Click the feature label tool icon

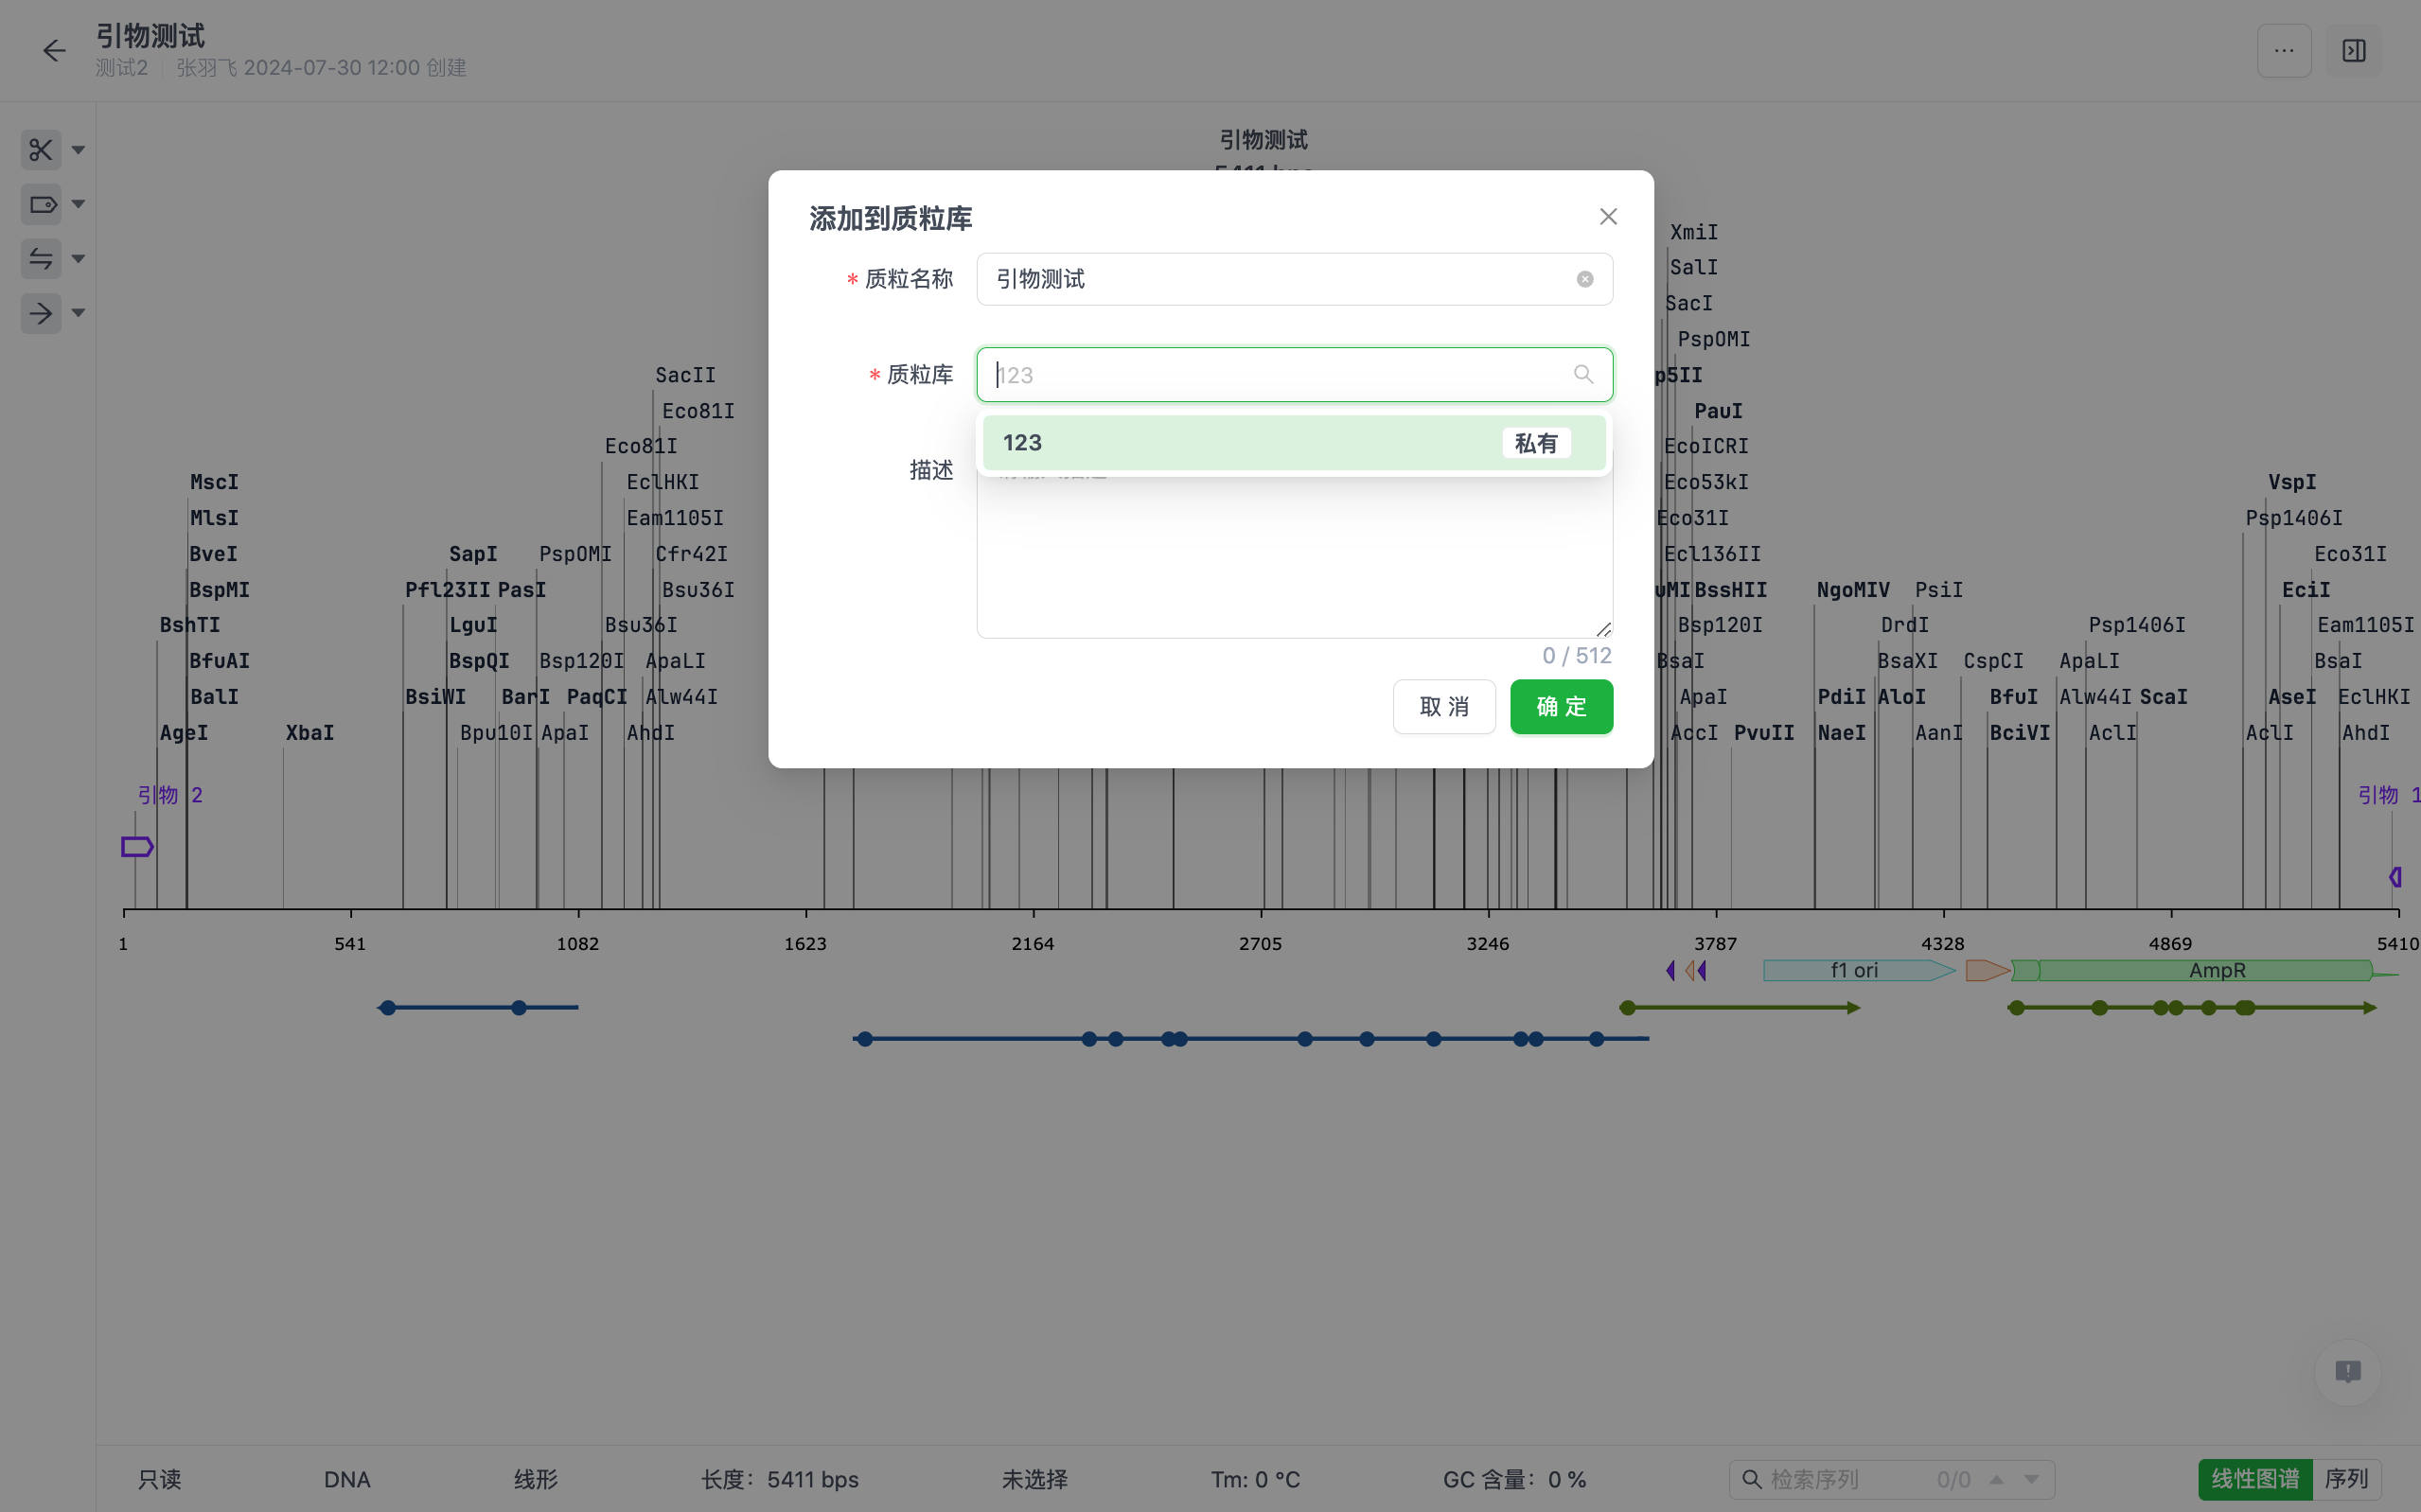[x=41, y=205]
